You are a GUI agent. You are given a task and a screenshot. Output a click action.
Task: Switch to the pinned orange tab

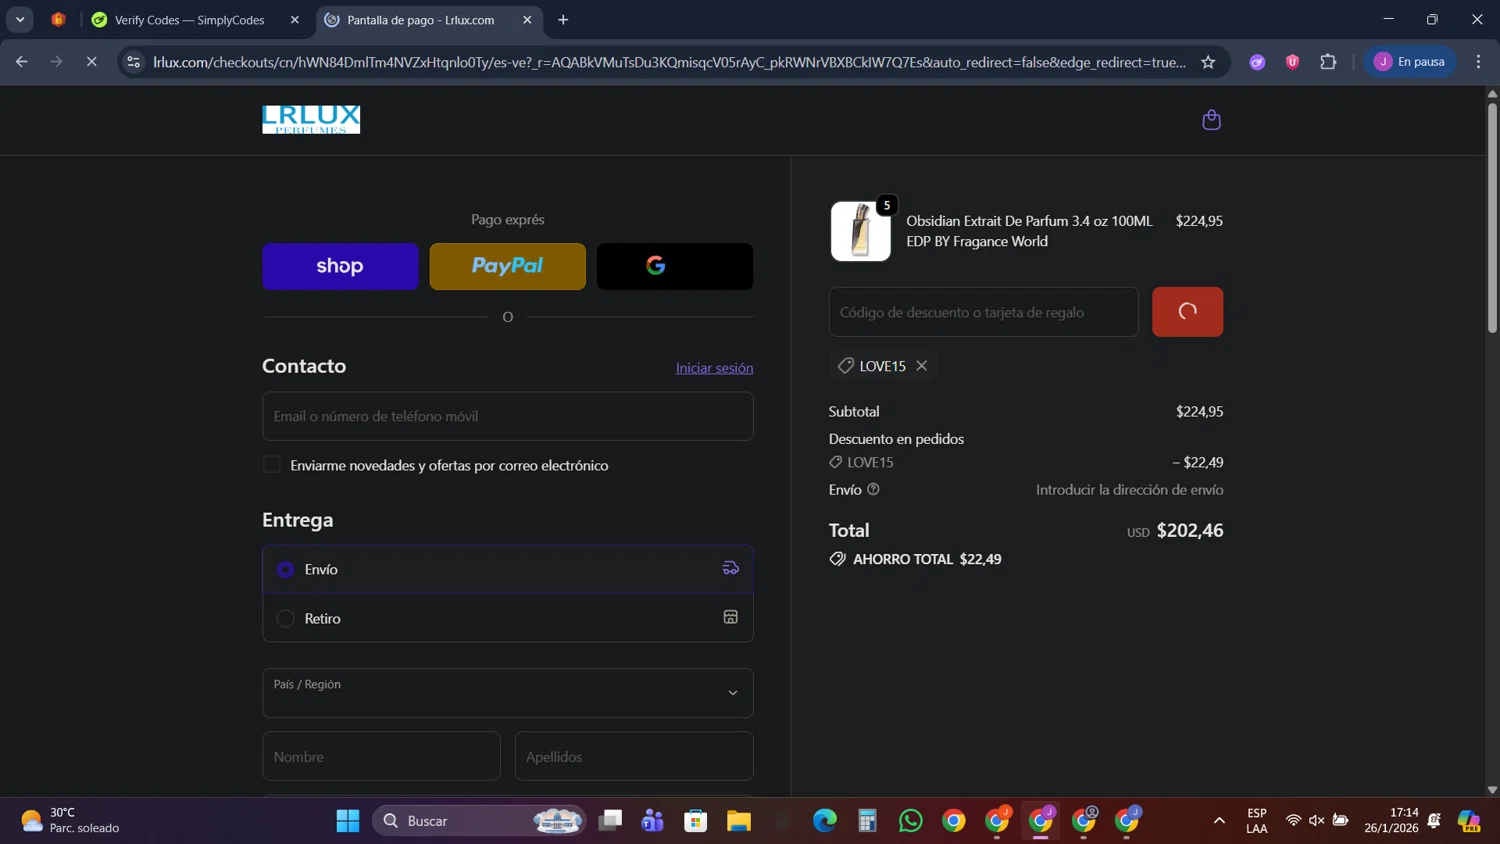(58, 20)
